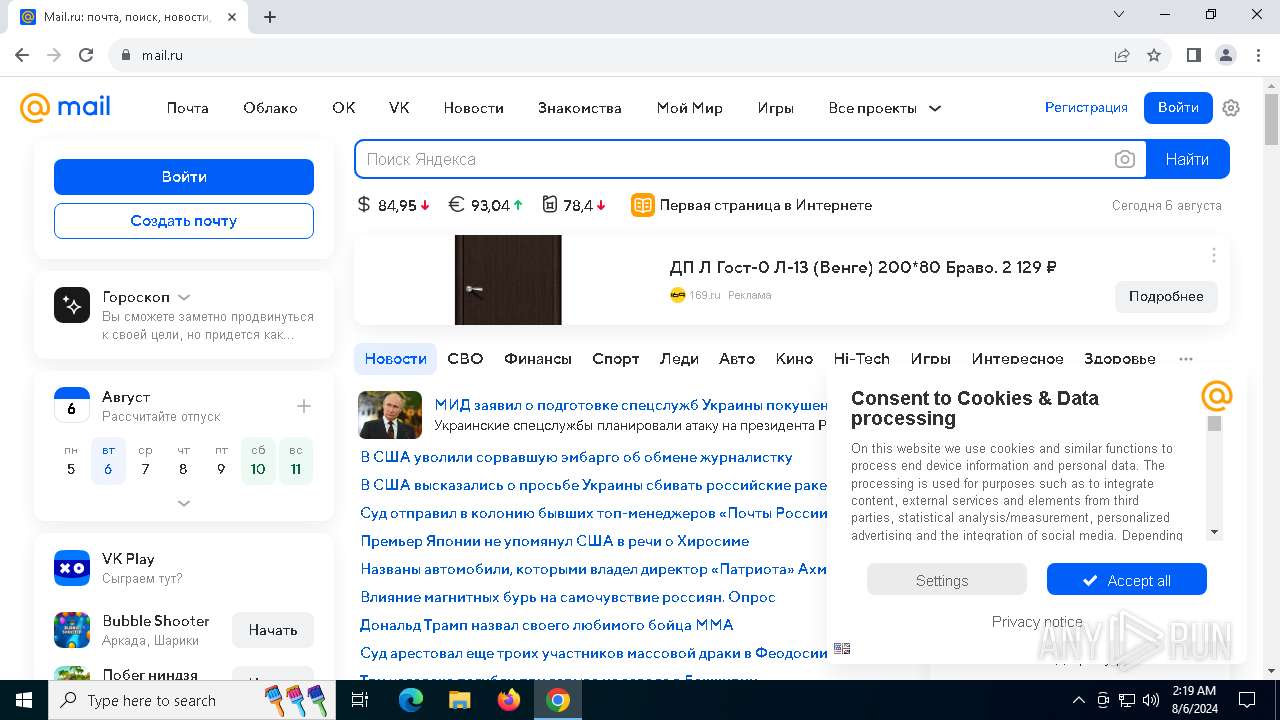Expand the Гороскоп sign selector
Image resolution: width=1280 pixels, height=720 pixels.
click(x=184, y=297)
